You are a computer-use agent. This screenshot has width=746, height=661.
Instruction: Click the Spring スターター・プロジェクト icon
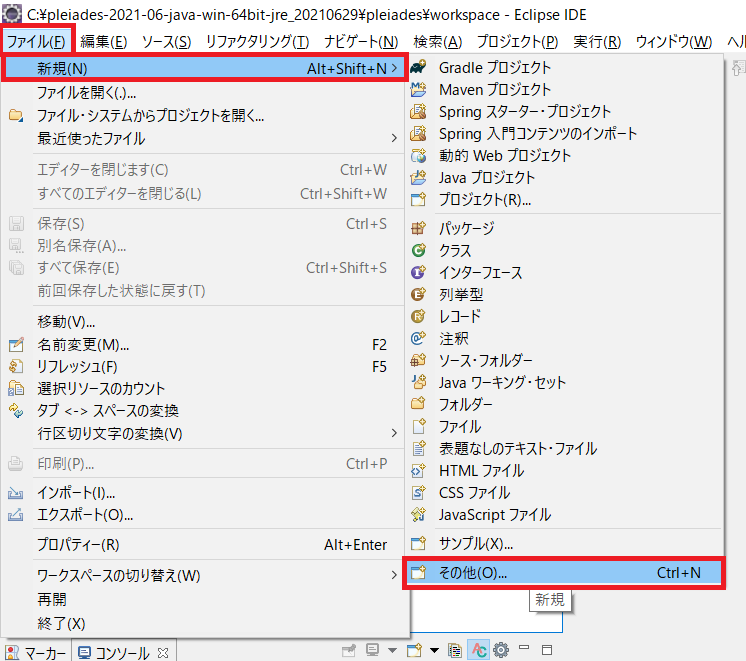pyautogui.click(x=418, y=111)
